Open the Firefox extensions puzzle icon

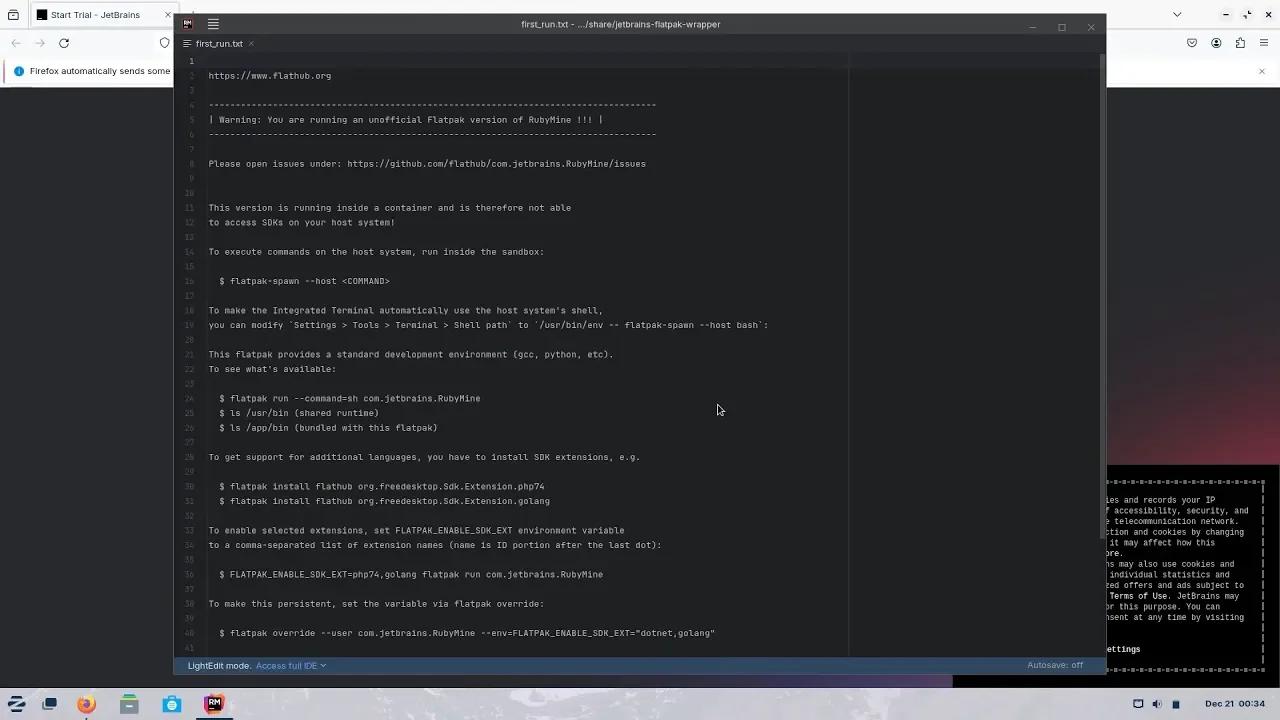pos(1240,43)
